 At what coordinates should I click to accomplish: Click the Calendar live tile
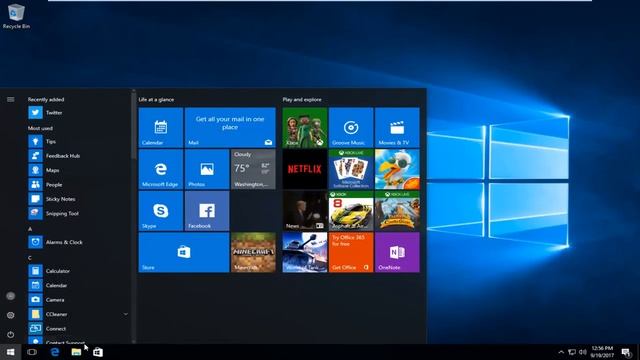(161, 127)
